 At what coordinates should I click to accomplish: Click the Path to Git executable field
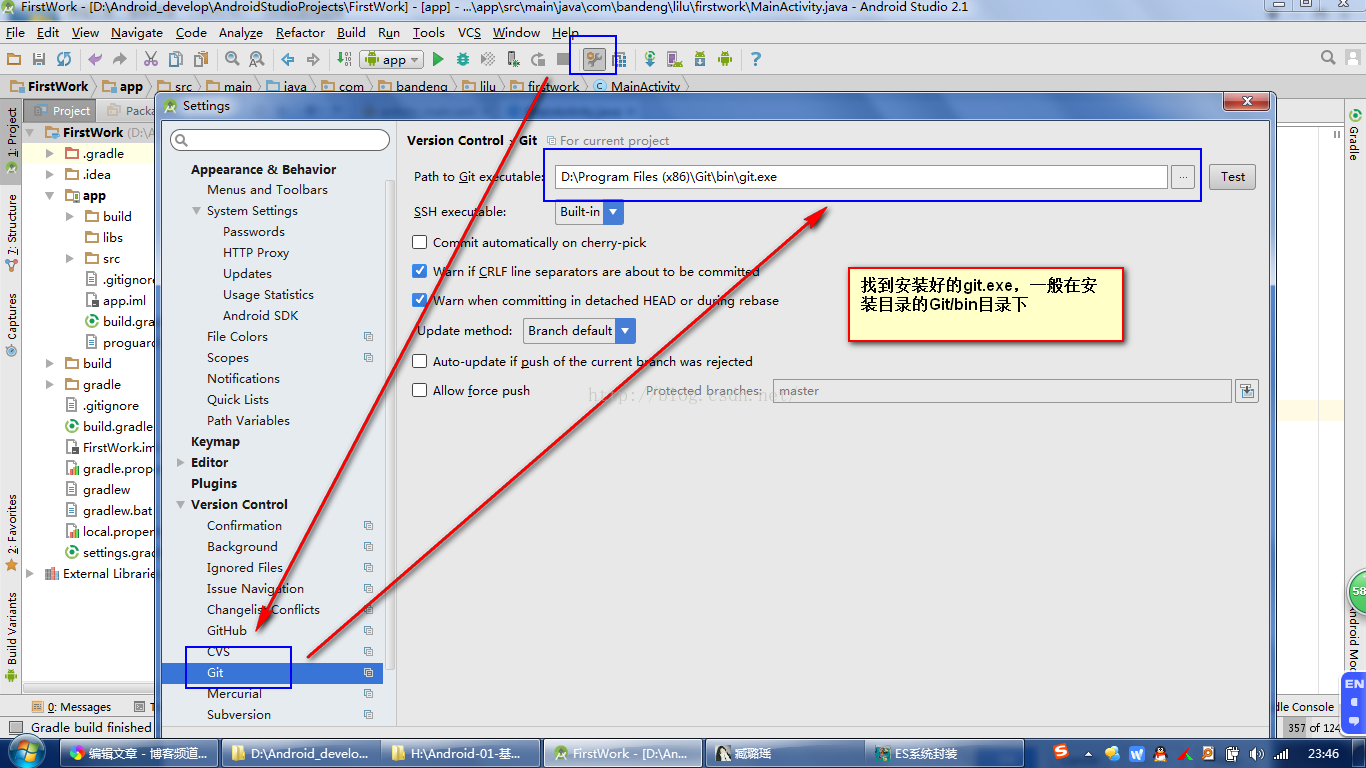(862, 177)
